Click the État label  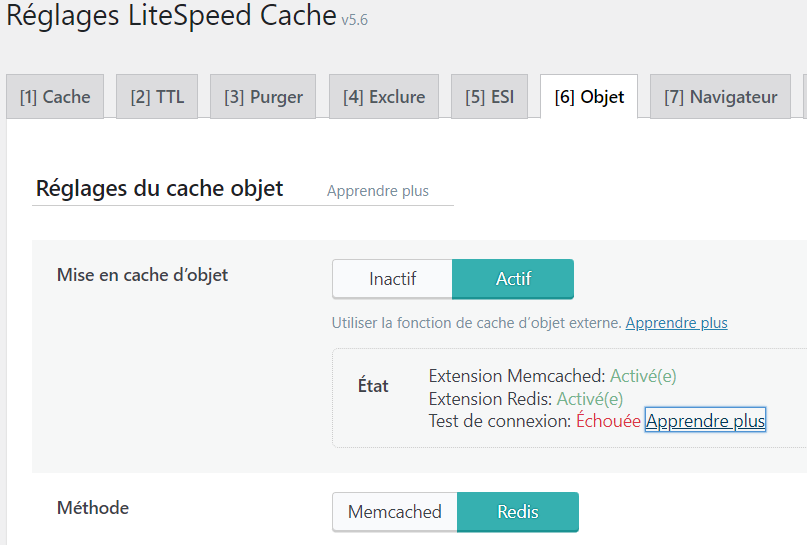tap(373, 385)
